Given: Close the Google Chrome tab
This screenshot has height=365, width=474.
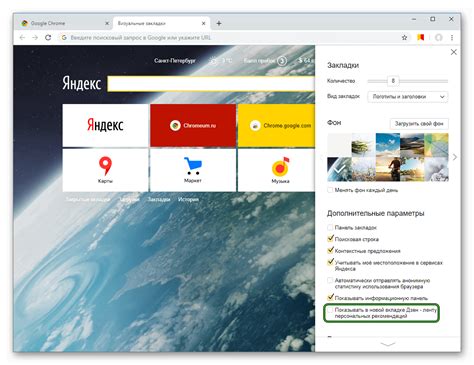Looking at the screenshot, I should click(107, 23).
